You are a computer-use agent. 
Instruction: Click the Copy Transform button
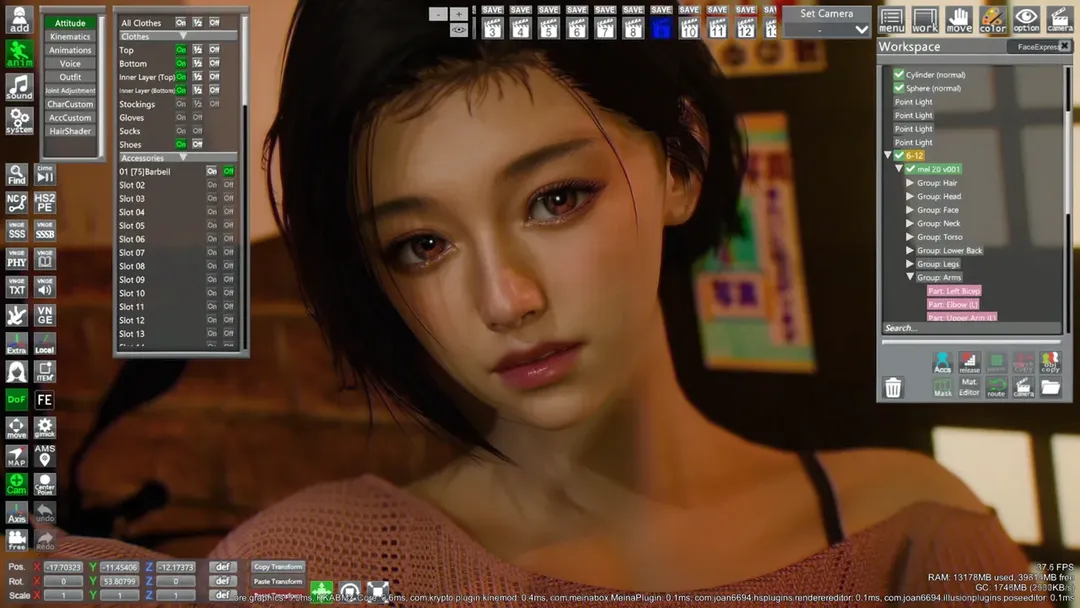click(278, 567)
